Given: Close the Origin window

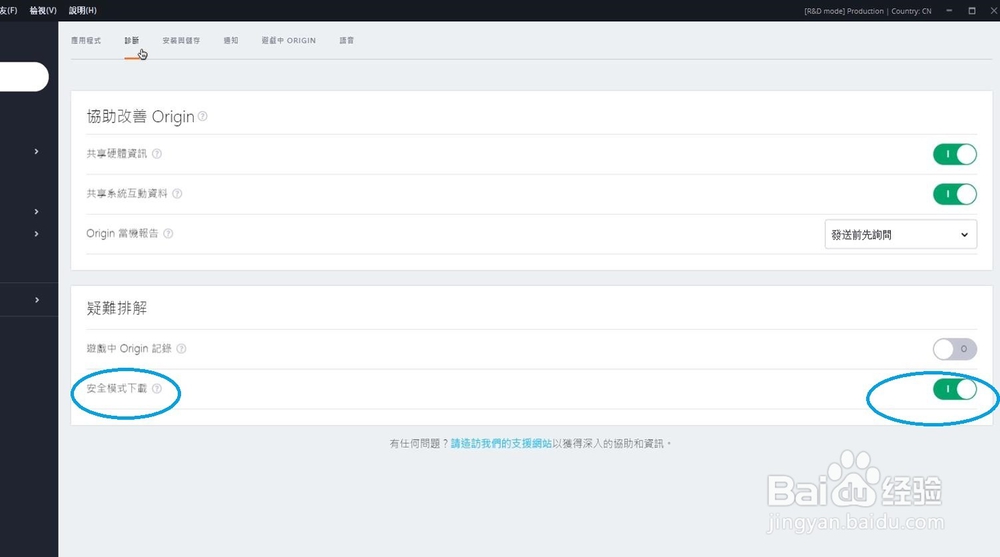Looking at the screenshot, I should pyautogui.click(x=994, y=10).
